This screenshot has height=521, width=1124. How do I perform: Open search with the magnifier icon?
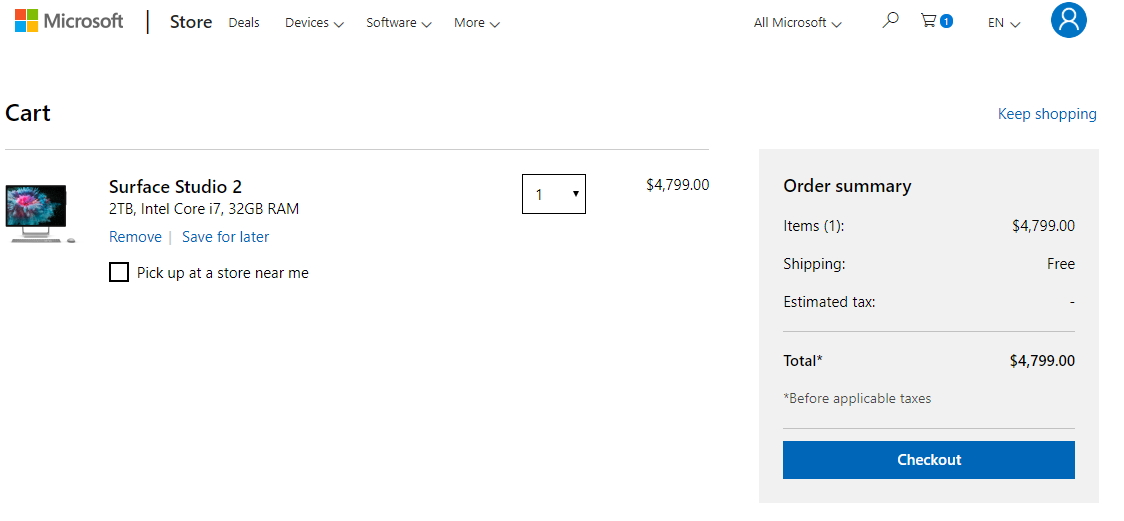click(890, 20)
